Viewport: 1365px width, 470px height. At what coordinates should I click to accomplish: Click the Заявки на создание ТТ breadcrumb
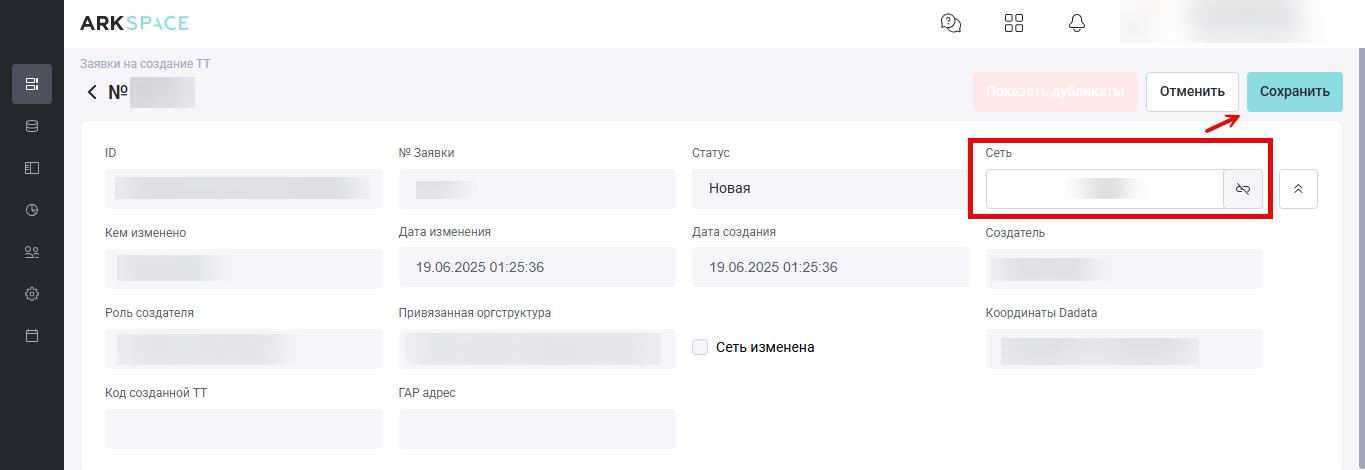145,64
